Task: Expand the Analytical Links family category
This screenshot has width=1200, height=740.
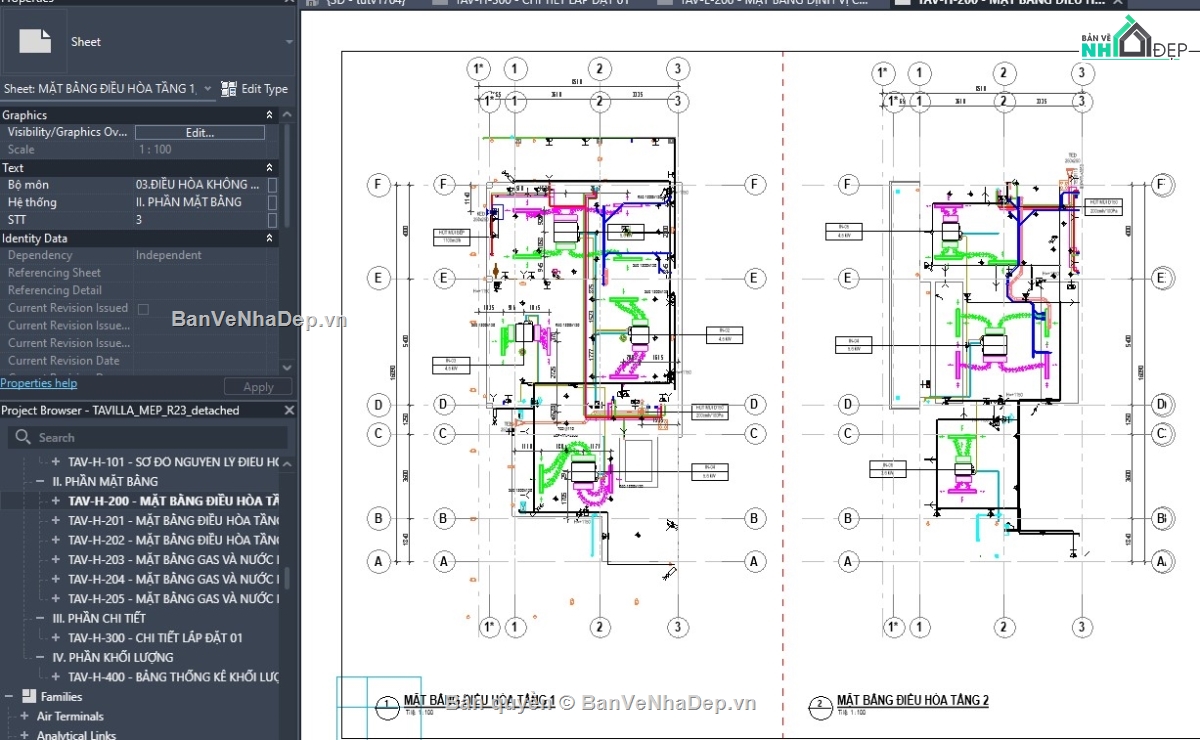Action: [24, 735]
